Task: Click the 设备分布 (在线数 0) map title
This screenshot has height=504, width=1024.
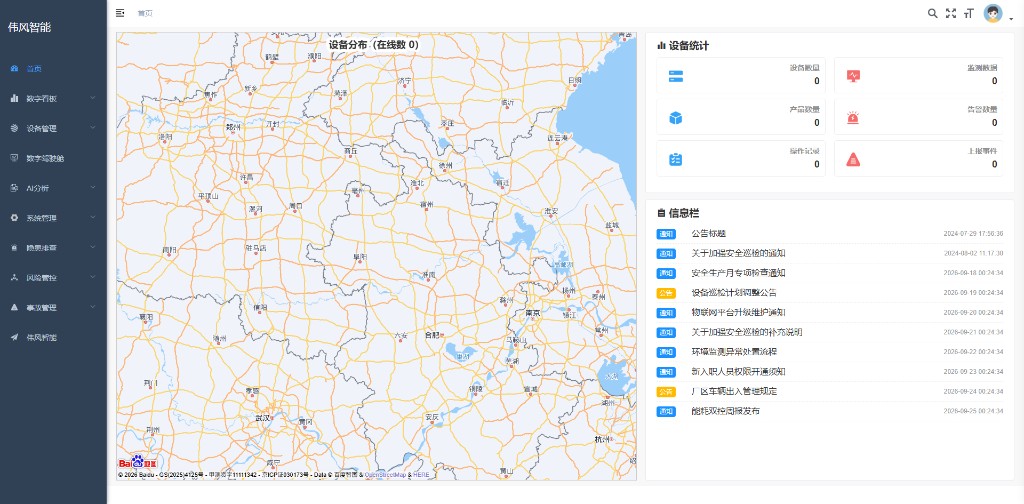Action: click(373, 45)
